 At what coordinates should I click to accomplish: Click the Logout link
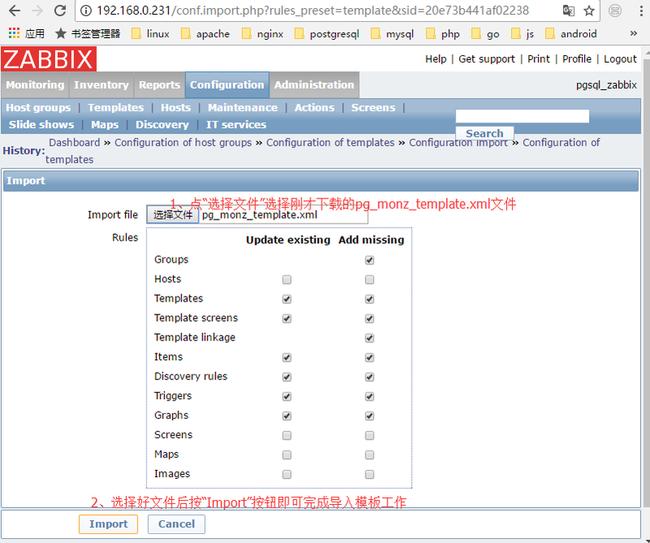620,59
